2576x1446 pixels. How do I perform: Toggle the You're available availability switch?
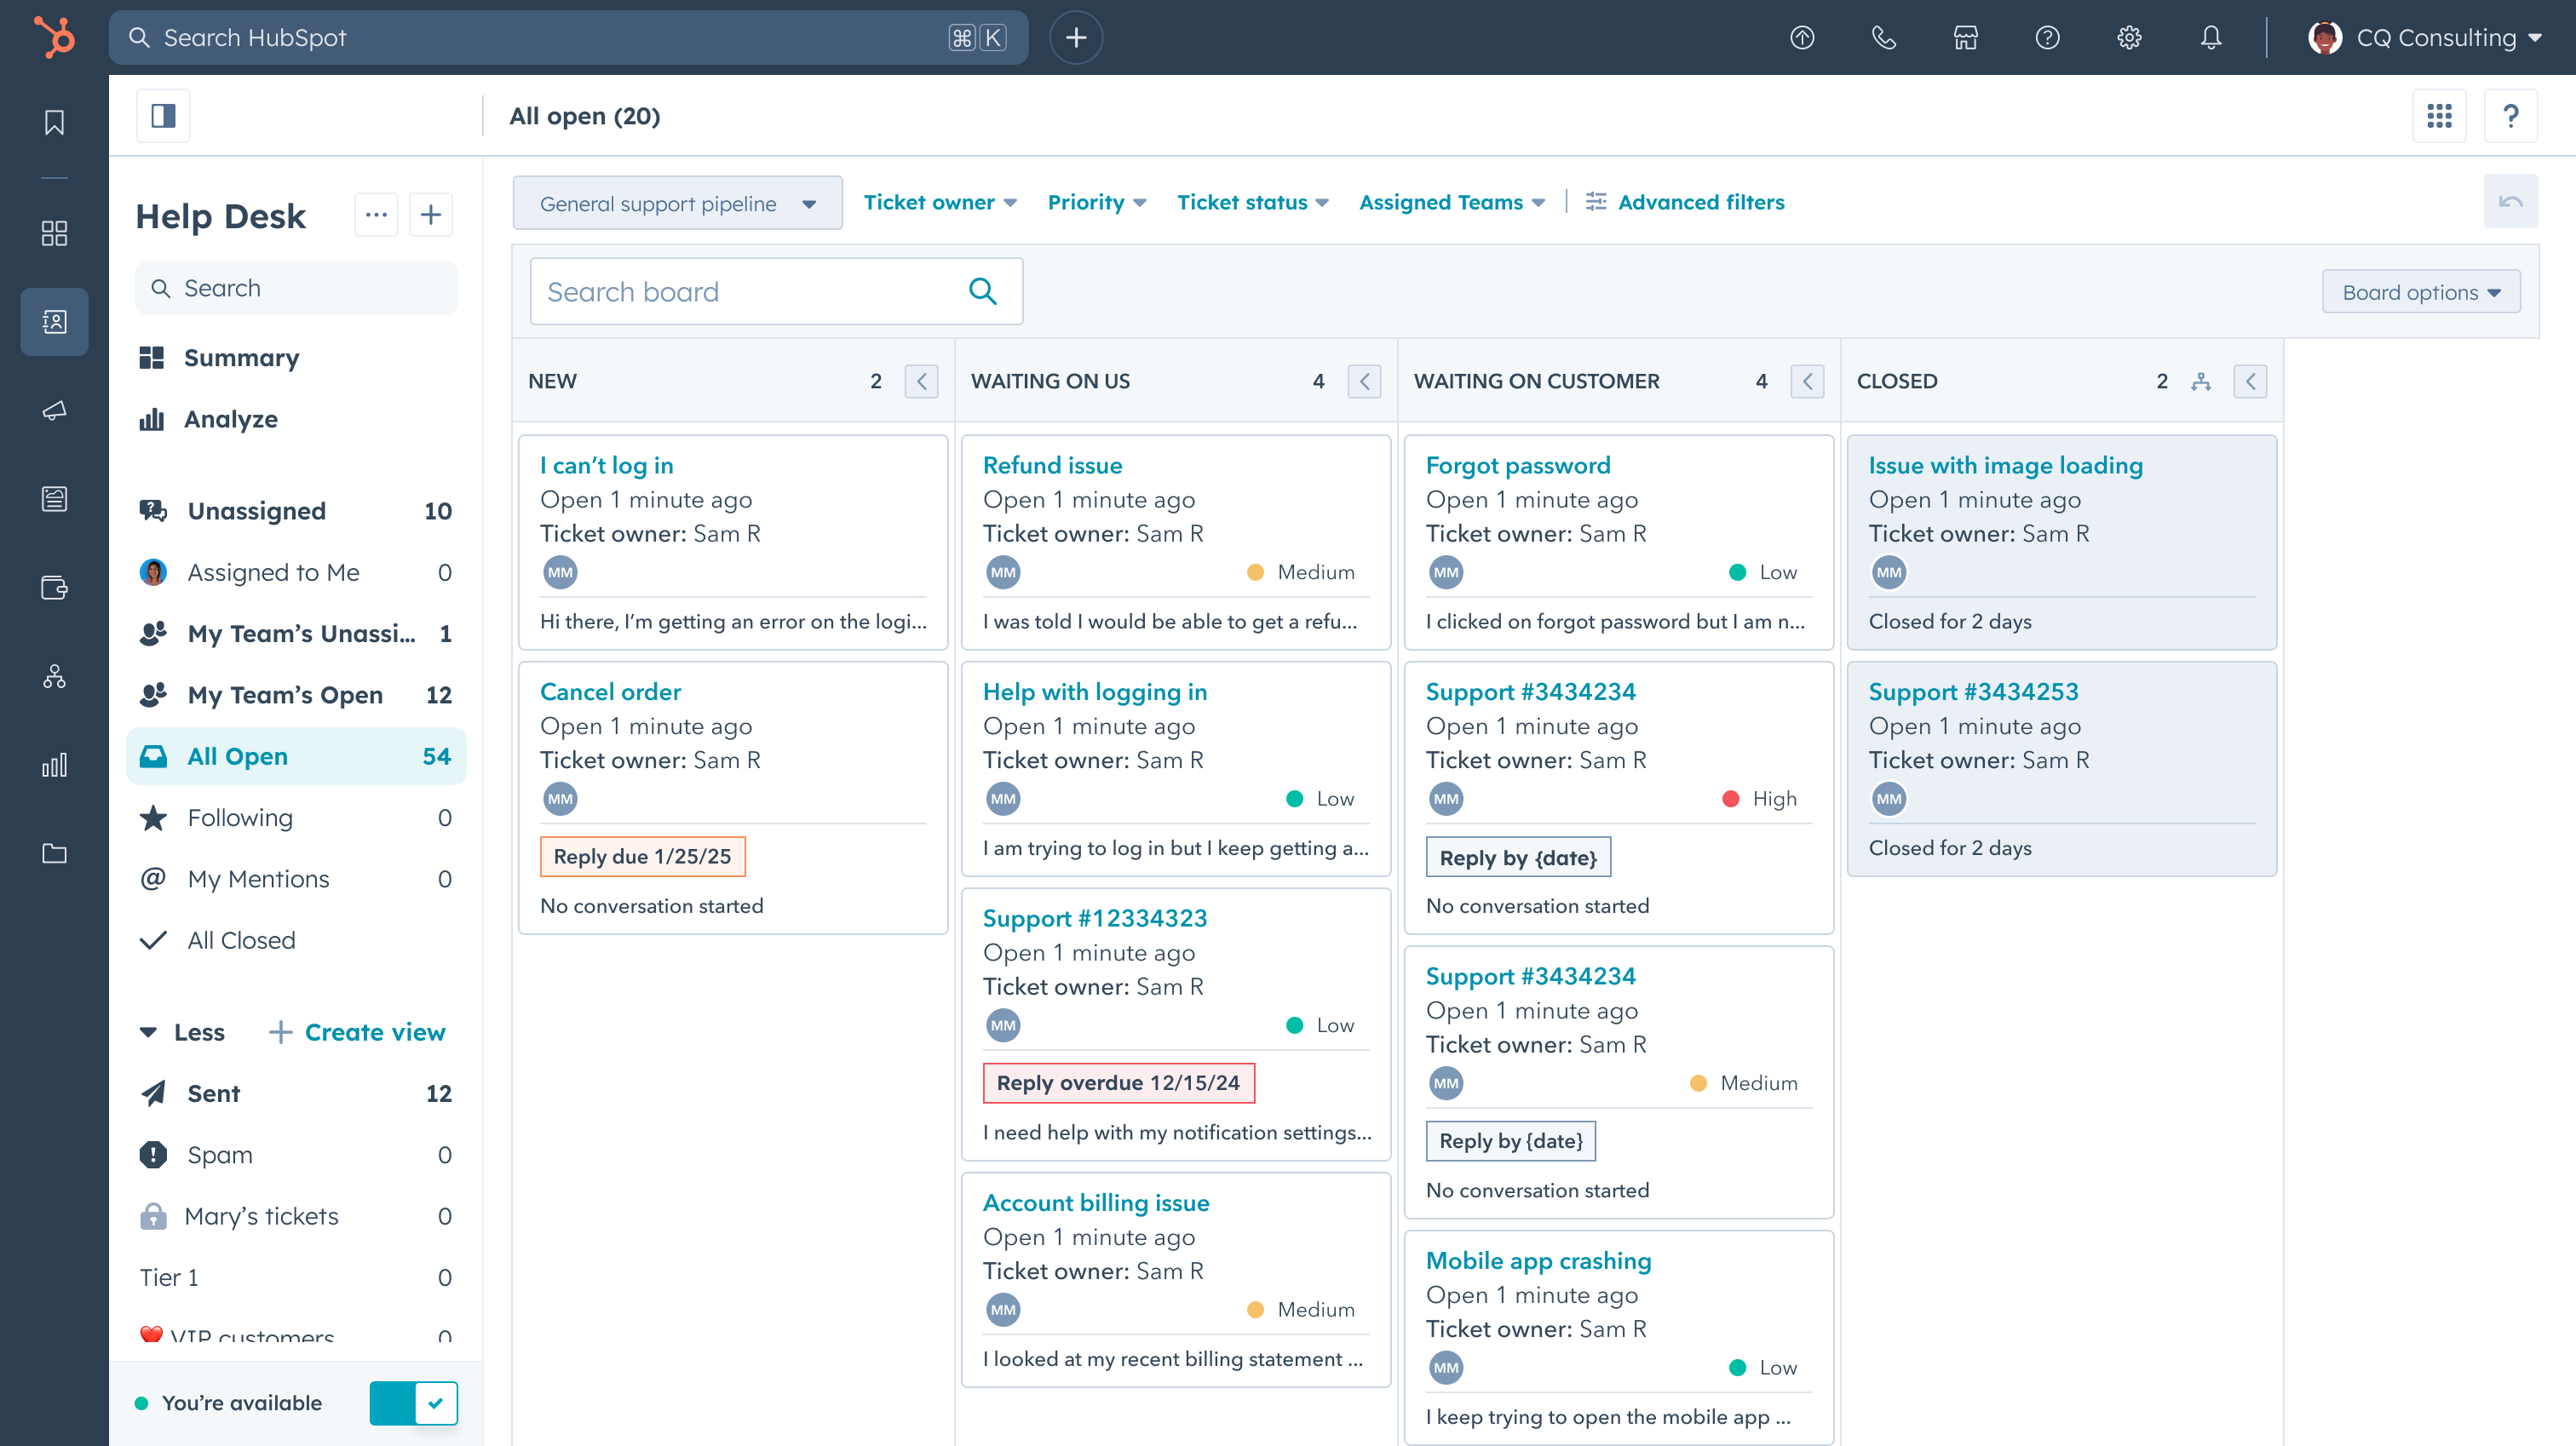(x=413, y=1403)
